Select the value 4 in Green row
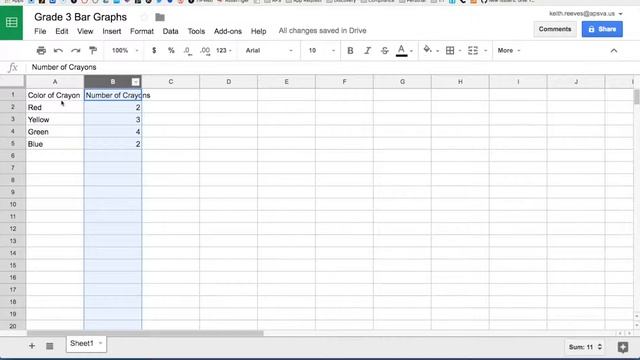The height and width of the screenshot is (360, 640). coord(113,132)
